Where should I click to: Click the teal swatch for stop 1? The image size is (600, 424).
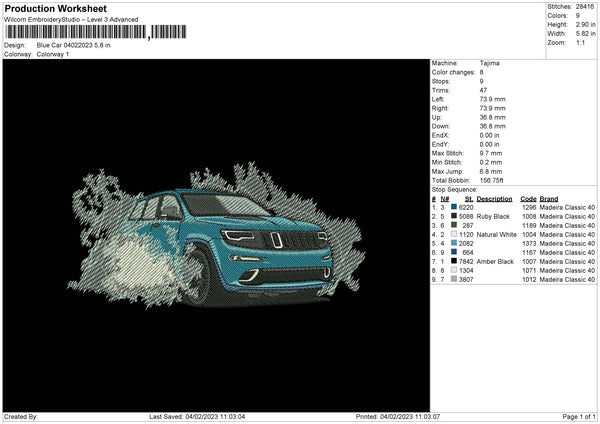(x=457, y=207)
